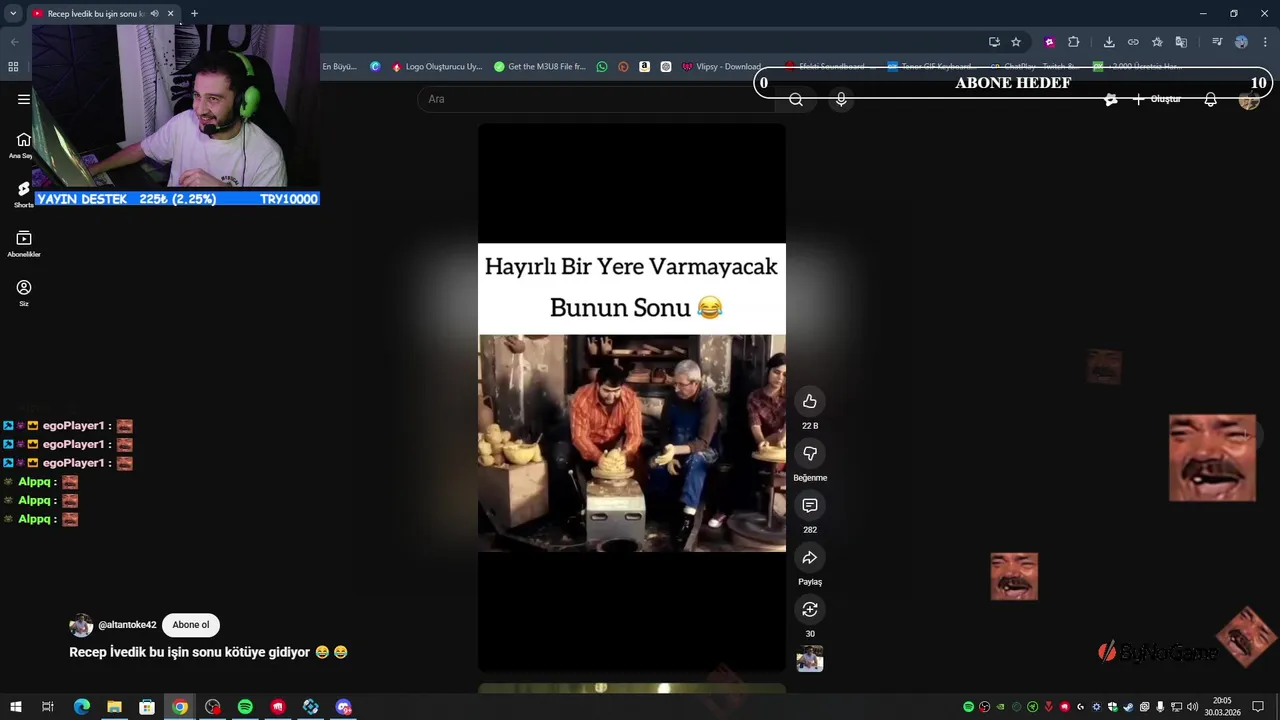Go to YouTube Ana Sayfa in sidebar
The image size is (1280, 720).
[x=23, y=145]
